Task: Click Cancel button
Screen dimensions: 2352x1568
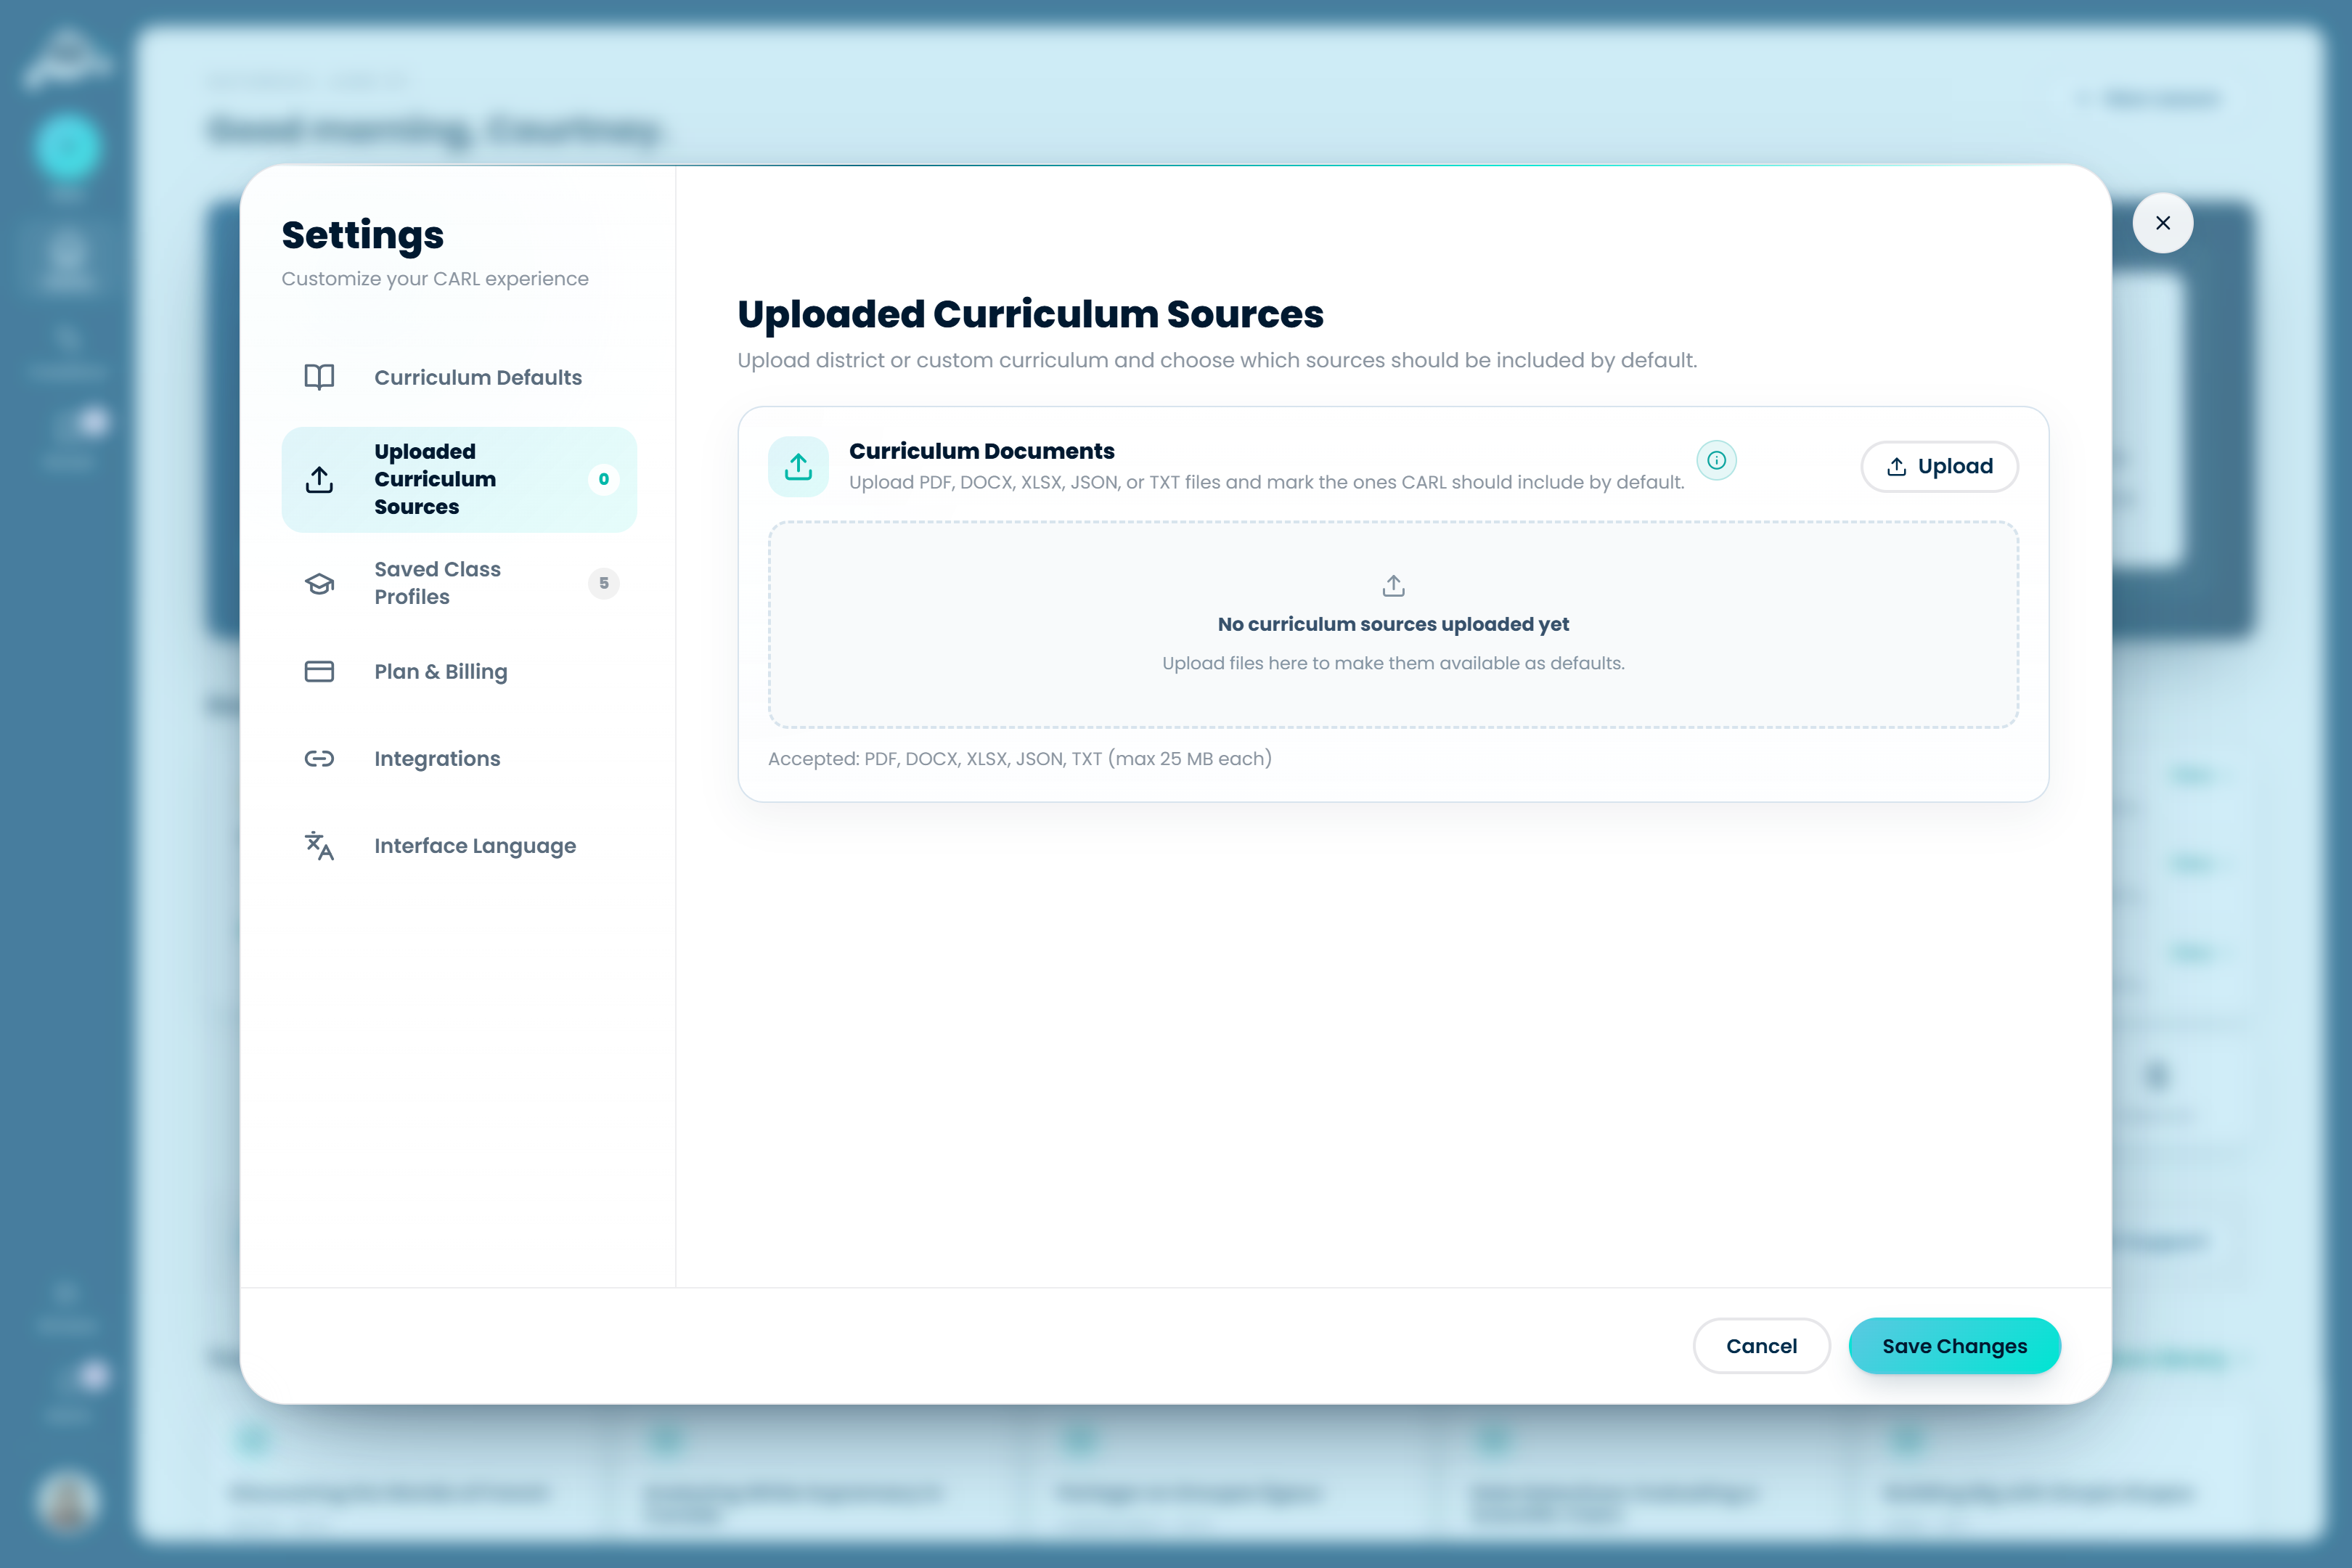Action: click(x=1761, y=1346)
